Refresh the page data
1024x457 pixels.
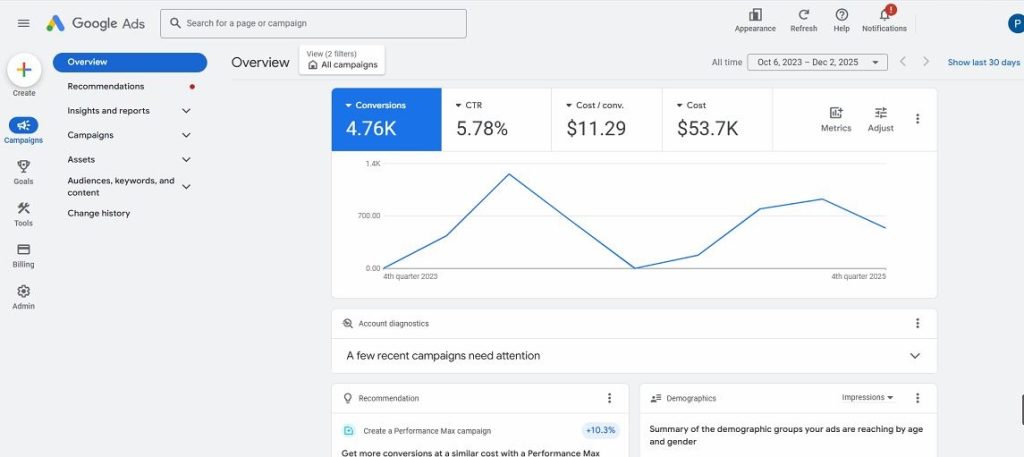click(x=803, y=15)
